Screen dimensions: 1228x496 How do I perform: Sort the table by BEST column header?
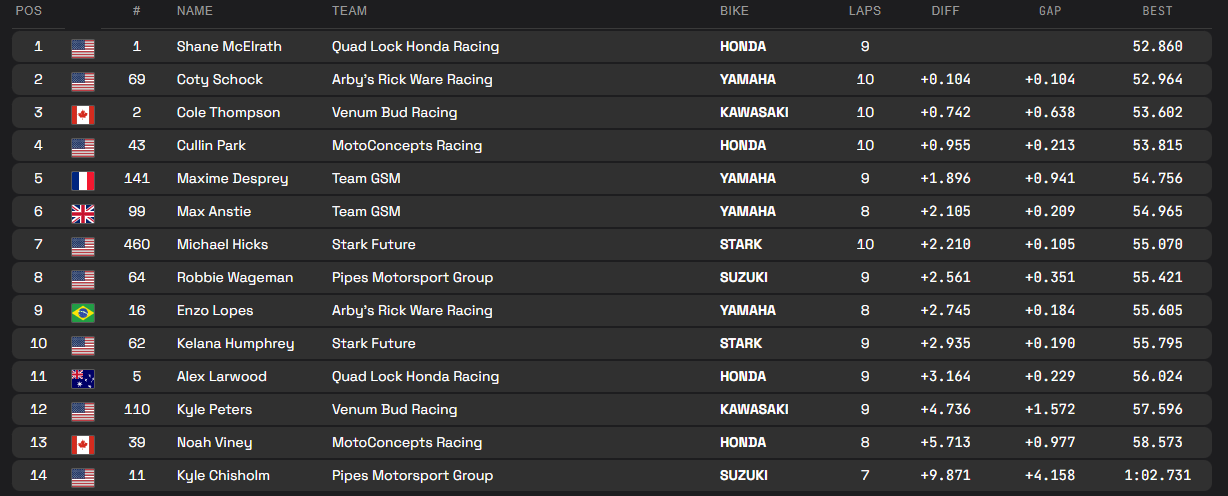coord(1157,11)
